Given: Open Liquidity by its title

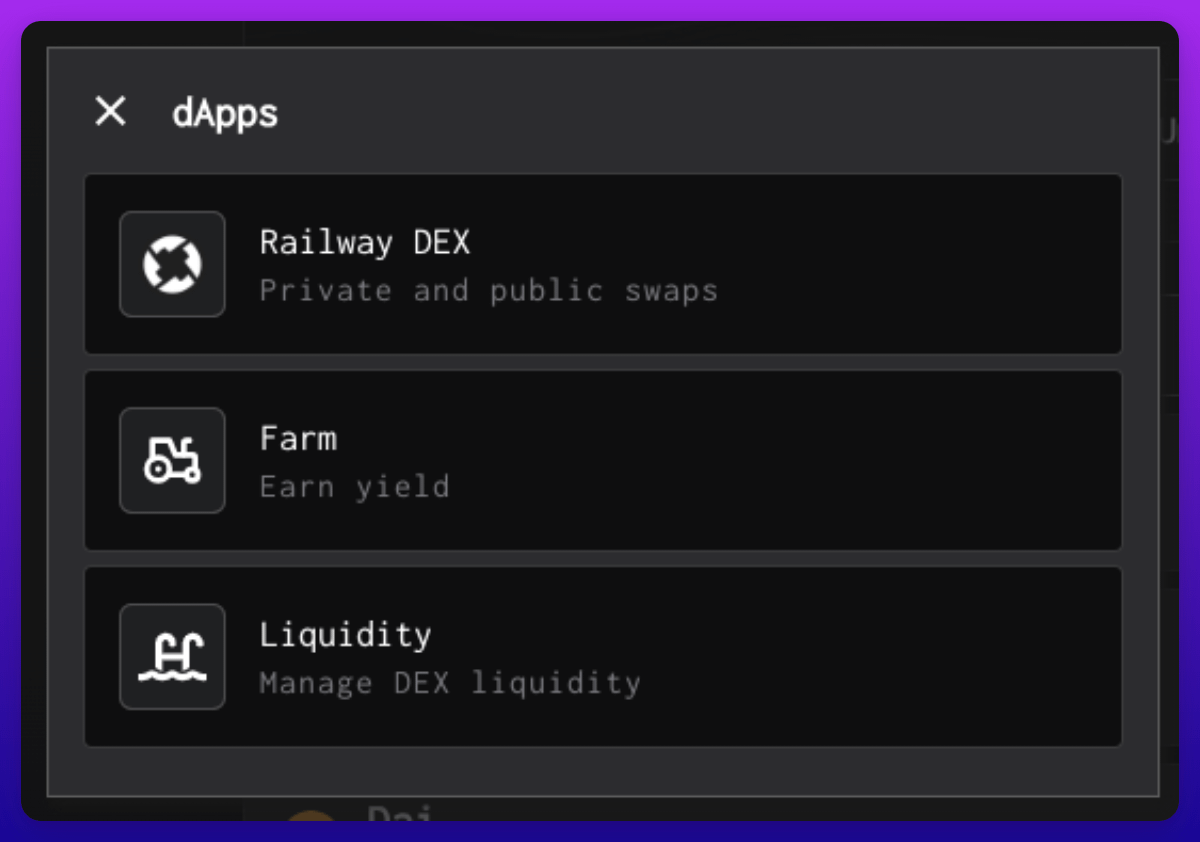Looking at the screenshot, I should (345, 634).
